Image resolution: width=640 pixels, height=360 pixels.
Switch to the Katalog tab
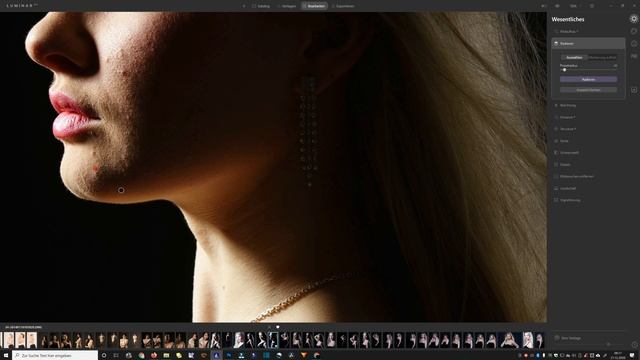pos(261,6)
